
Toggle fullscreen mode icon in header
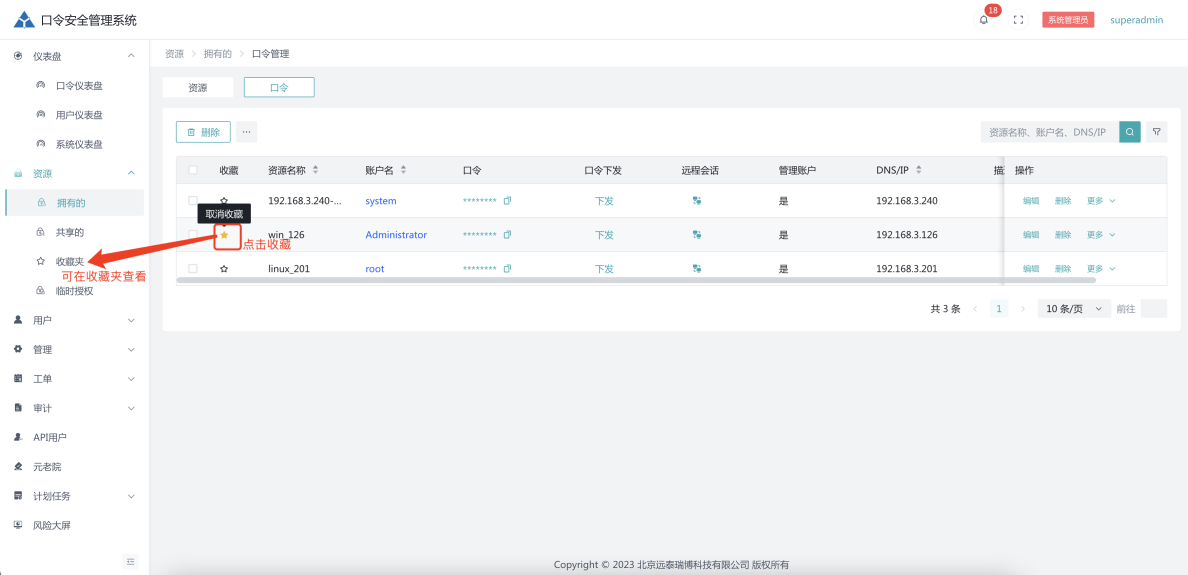[1018, 20]
